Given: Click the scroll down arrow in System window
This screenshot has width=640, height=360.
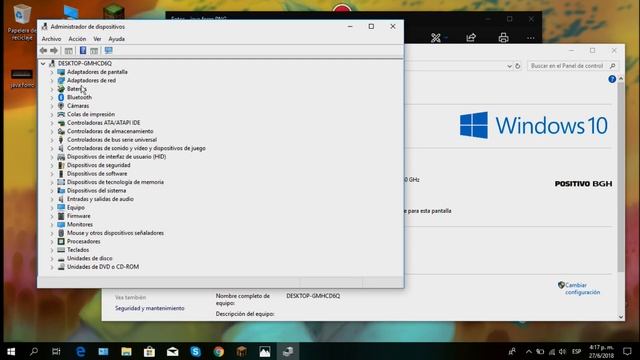Looking at the screenshot, I should tap(621, 317).
